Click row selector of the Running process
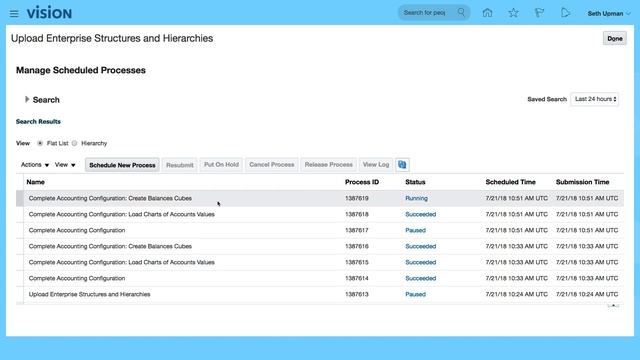640x360 pixels. [x=20, y=198]
